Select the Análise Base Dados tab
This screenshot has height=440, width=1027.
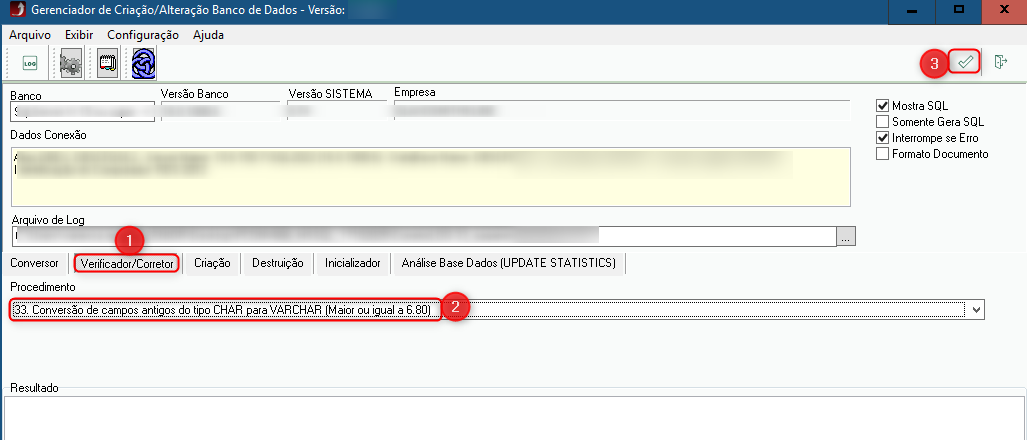coord(510,263)
